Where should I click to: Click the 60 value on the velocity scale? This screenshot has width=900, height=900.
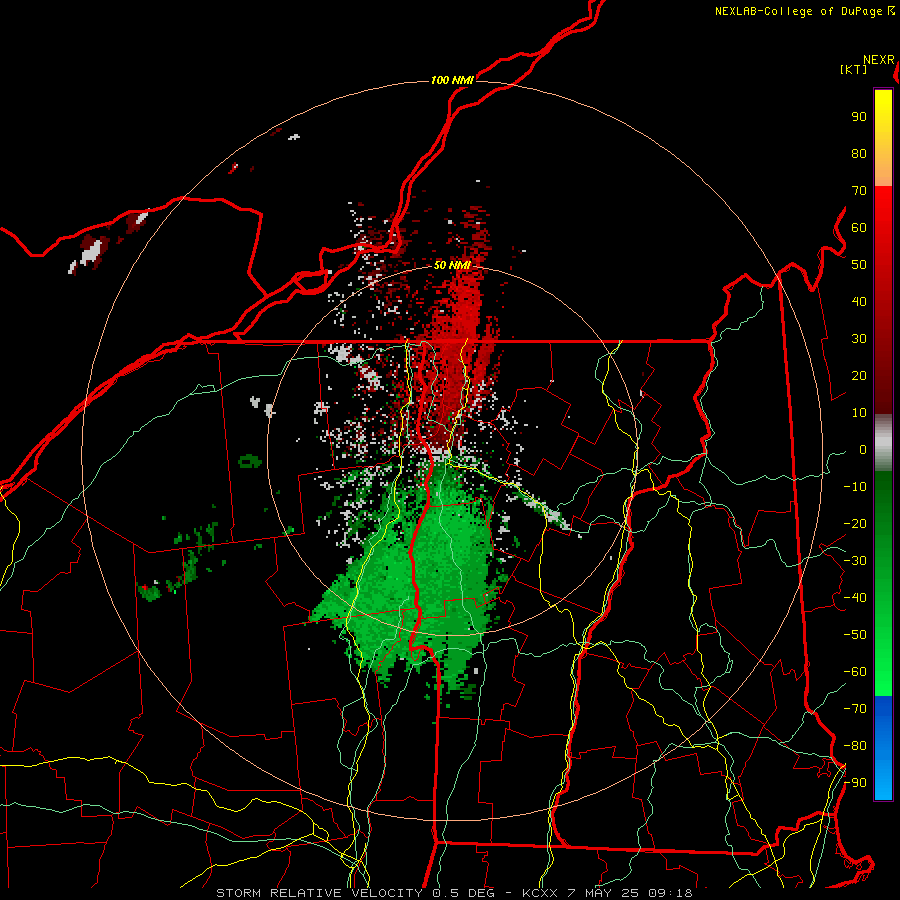tap(859, 228)
